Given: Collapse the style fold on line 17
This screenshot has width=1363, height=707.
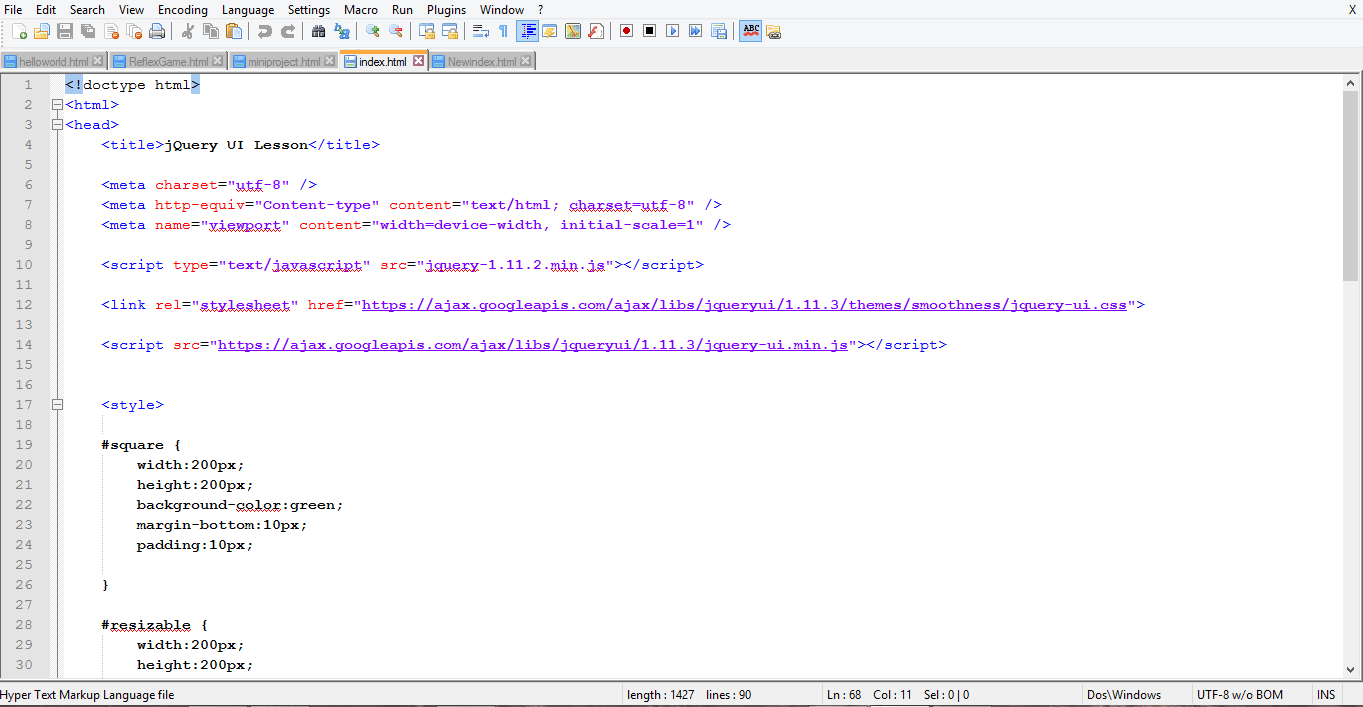Looking at the screenshot, I should click(57, 405).
